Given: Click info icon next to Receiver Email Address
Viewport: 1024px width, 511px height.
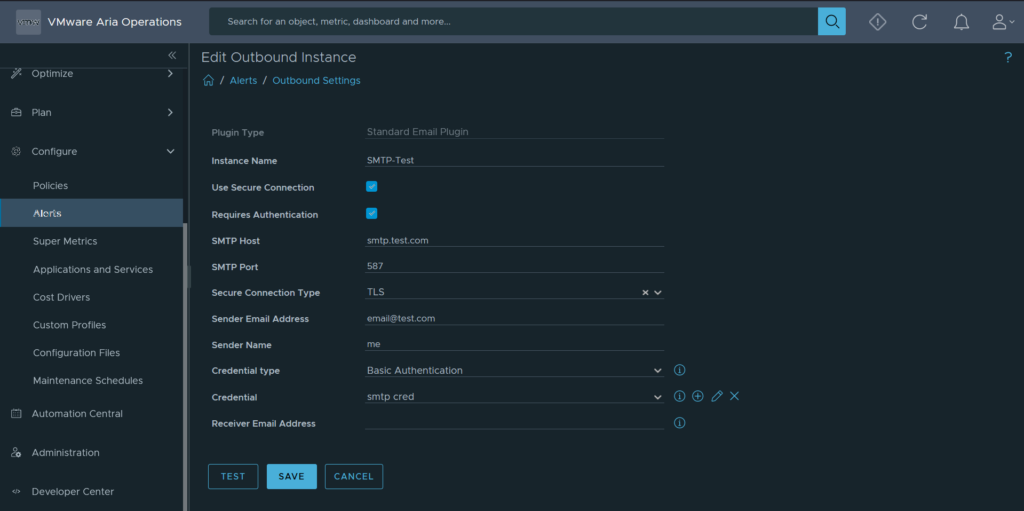Looking at the screenshot, I should pyautogui.click(x=679, y=423).
